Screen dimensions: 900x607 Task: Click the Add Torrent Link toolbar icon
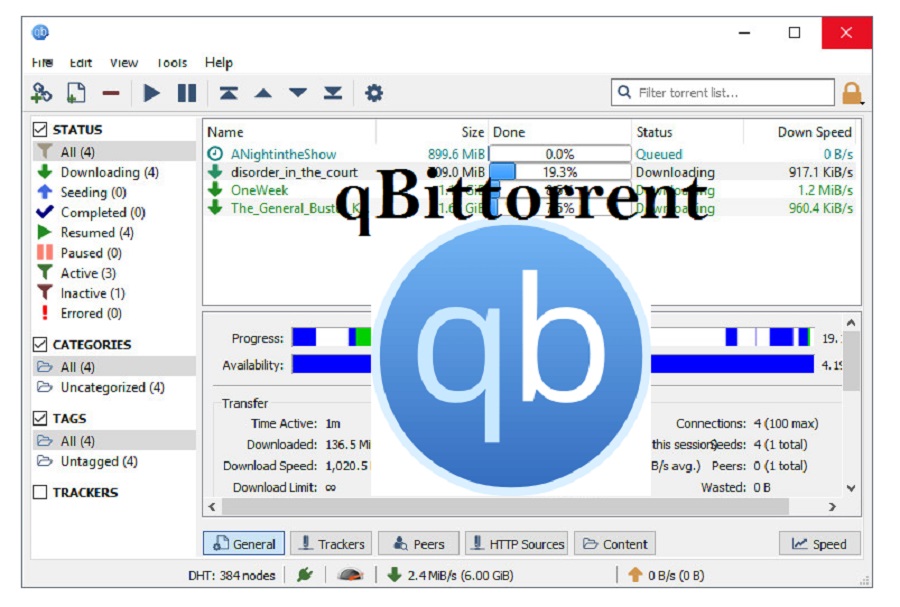(x=41, y=92)
